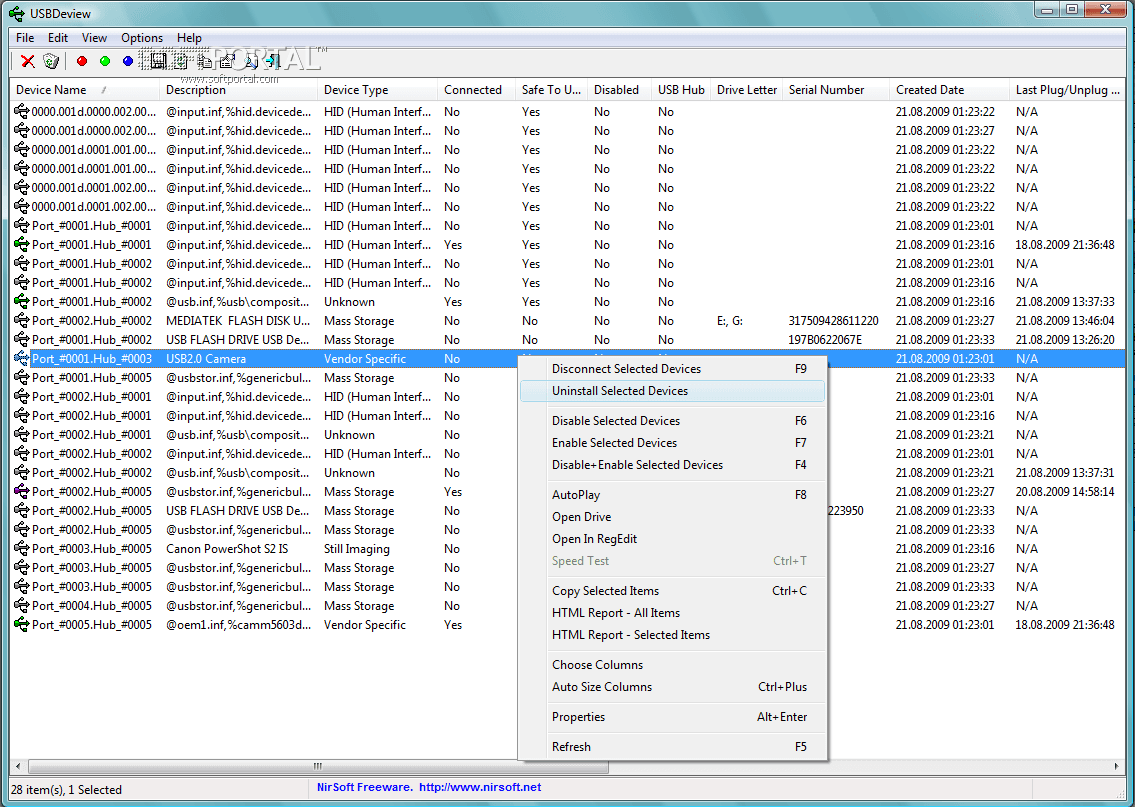The height and width of the screenshot is (807, 1135).
Task: Click the '@oem1.inf,%camm5603d...' description cell
Action: point(239,625)
